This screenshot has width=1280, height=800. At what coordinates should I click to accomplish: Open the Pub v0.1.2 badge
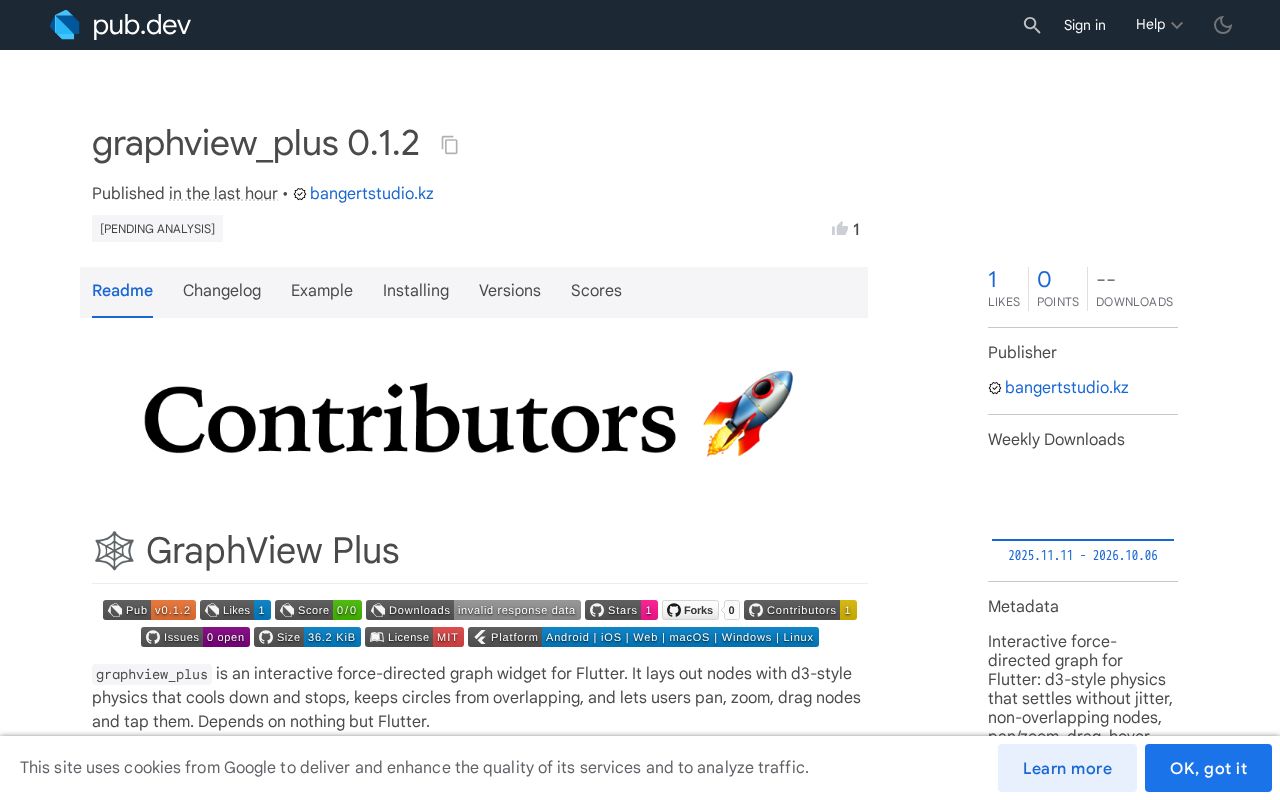pyautogui.click(x=149, y=610)
